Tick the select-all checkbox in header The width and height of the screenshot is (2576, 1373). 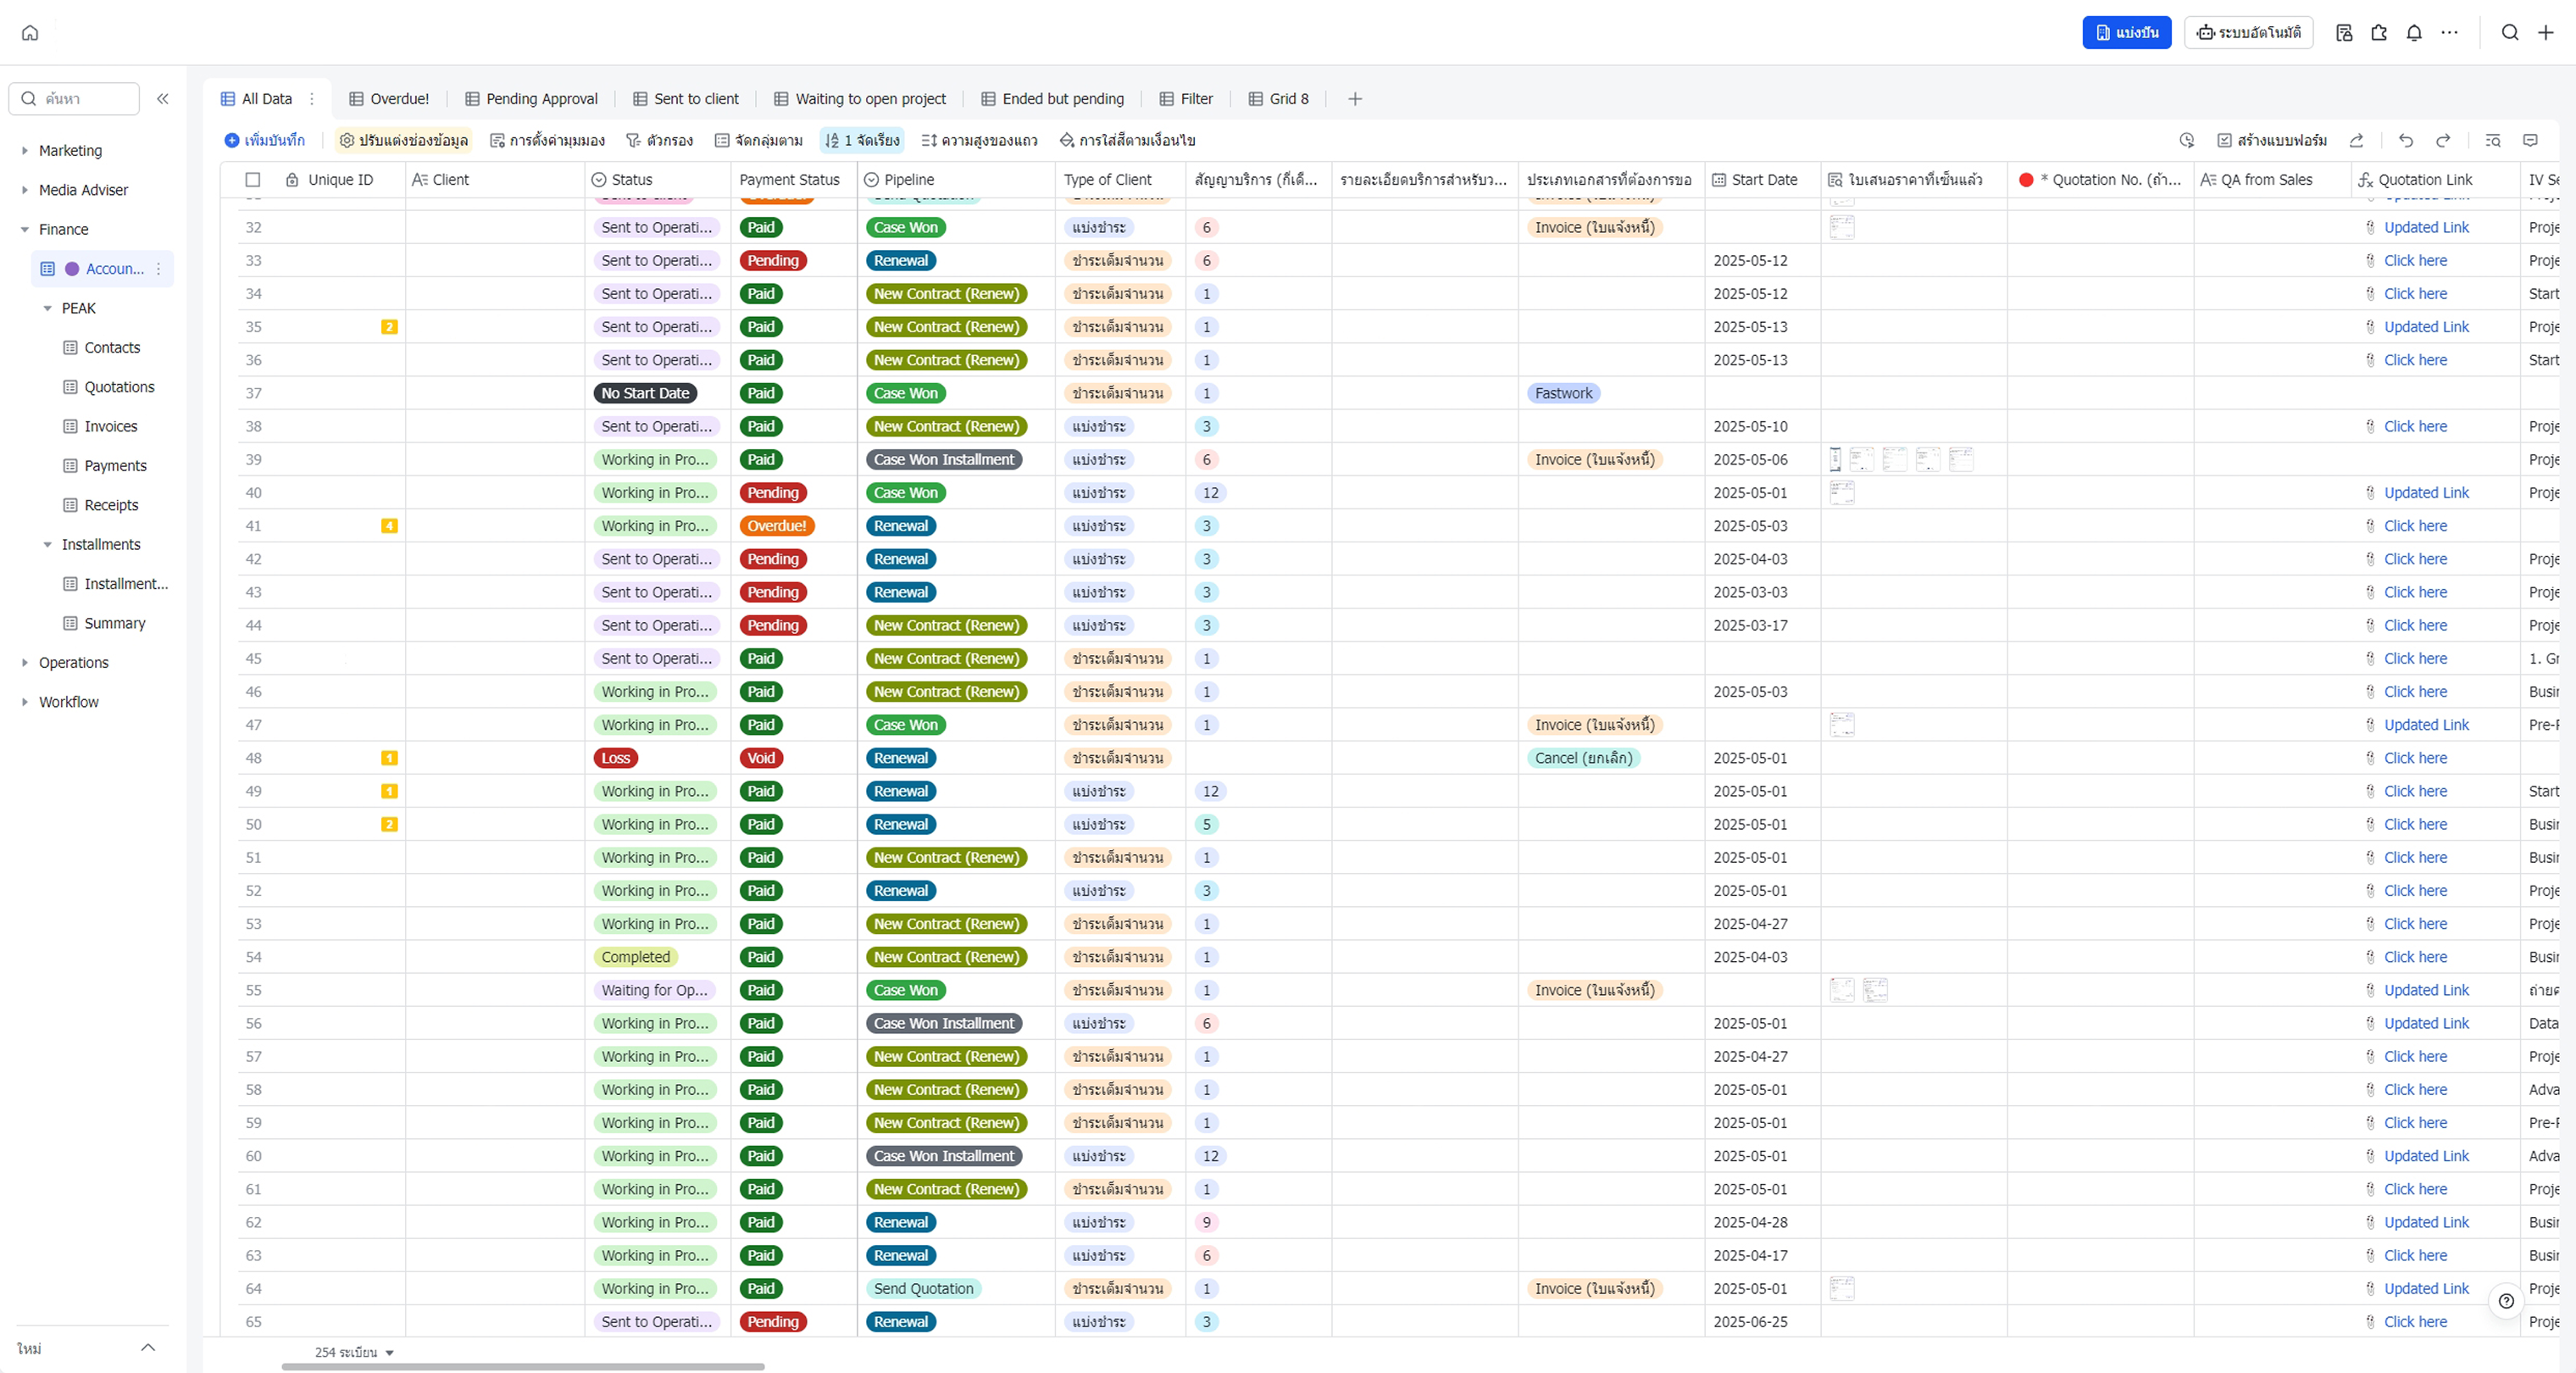pyautogui.click(x=253, y=180)
